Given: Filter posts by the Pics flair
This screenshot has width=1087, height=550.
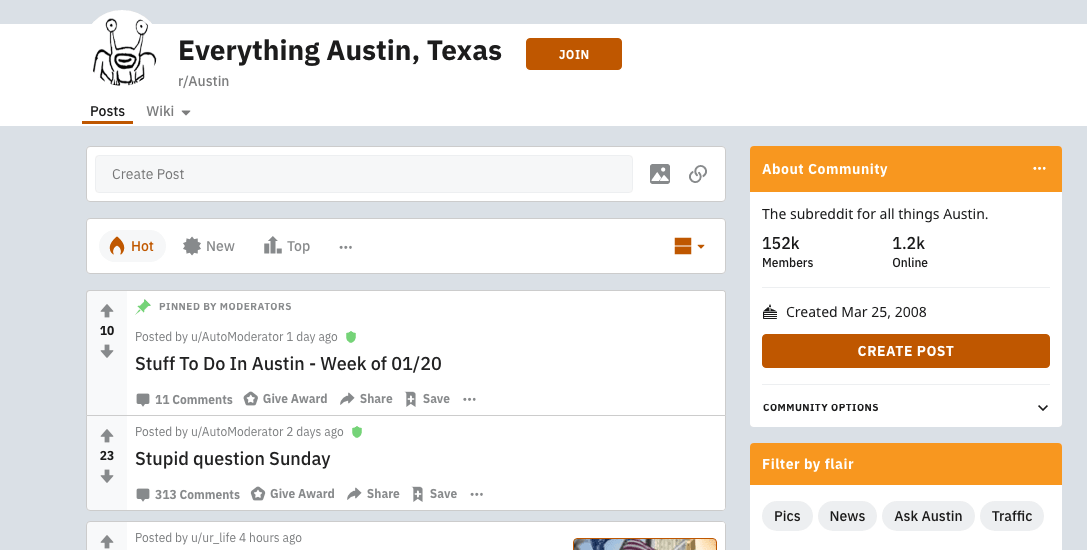Looking at the screenshot, I should pos(787,516).
